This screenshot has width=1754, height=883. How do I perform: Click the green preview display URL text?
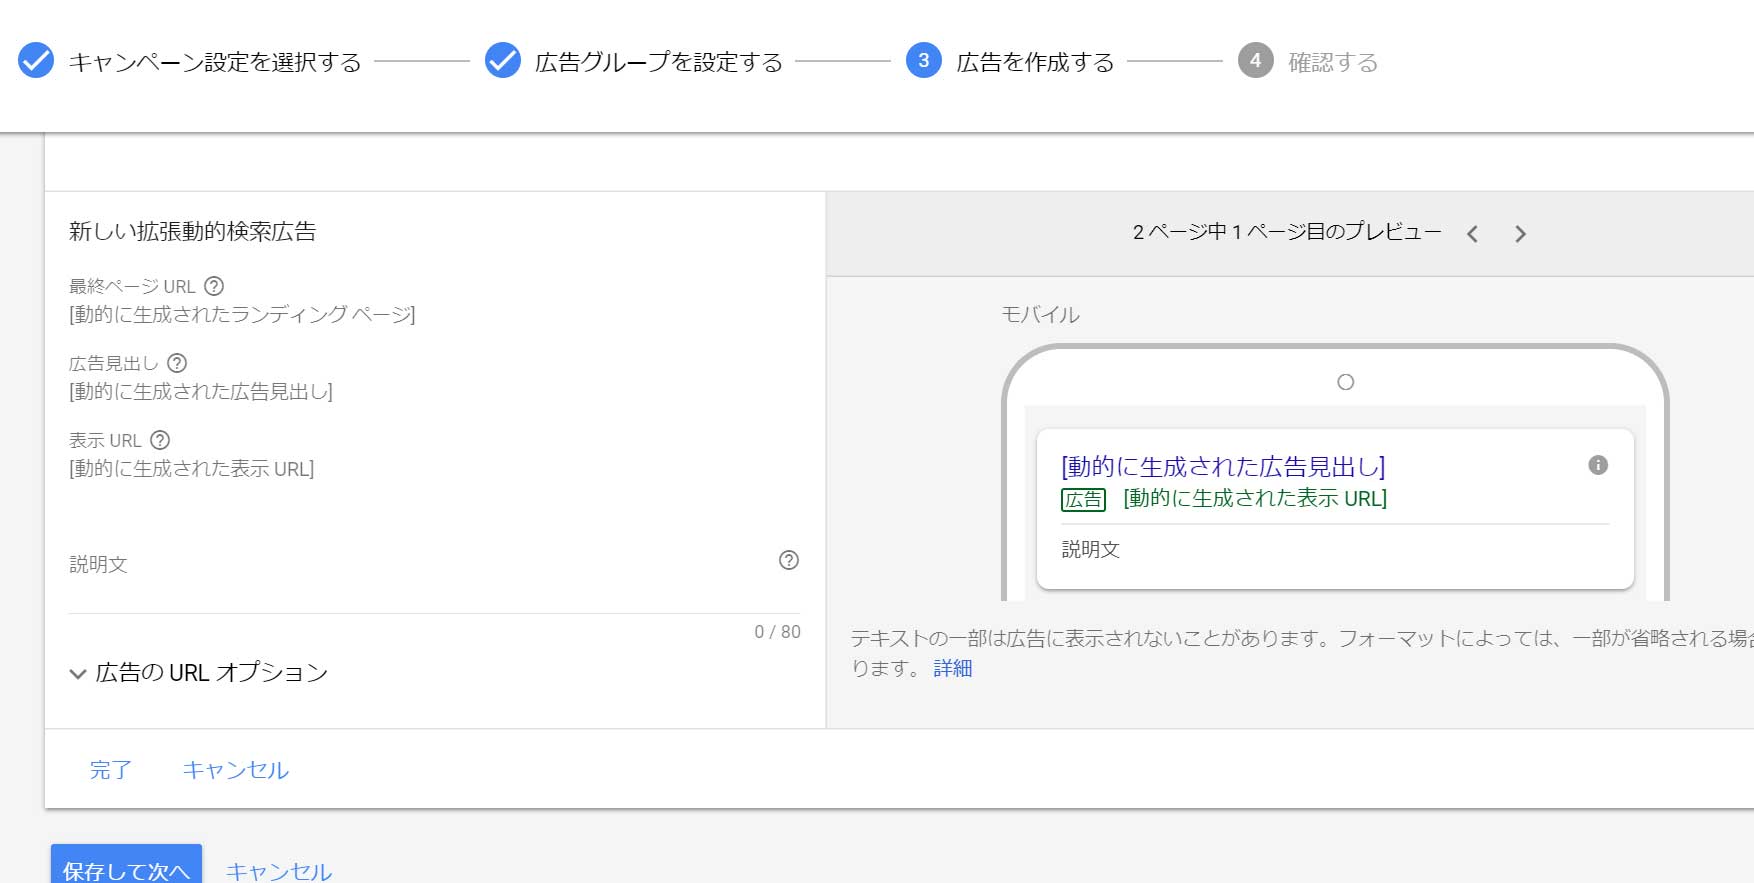[x=1255, y=498]
